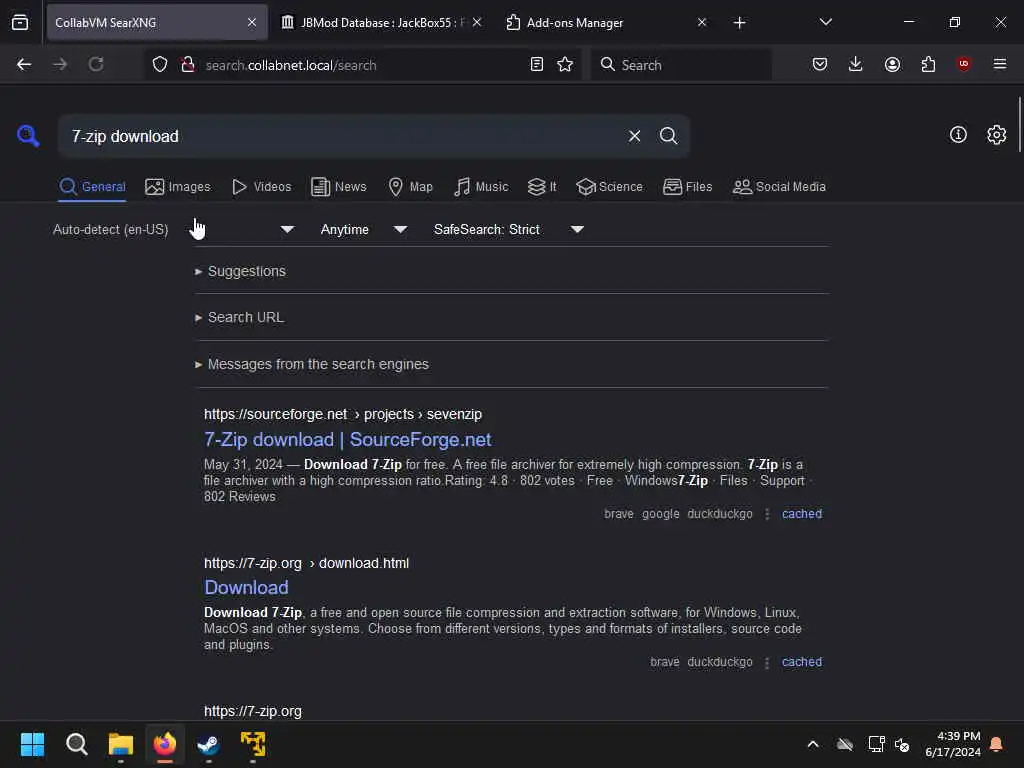Open the 7-zip.org Download result link

click(246, 587)
